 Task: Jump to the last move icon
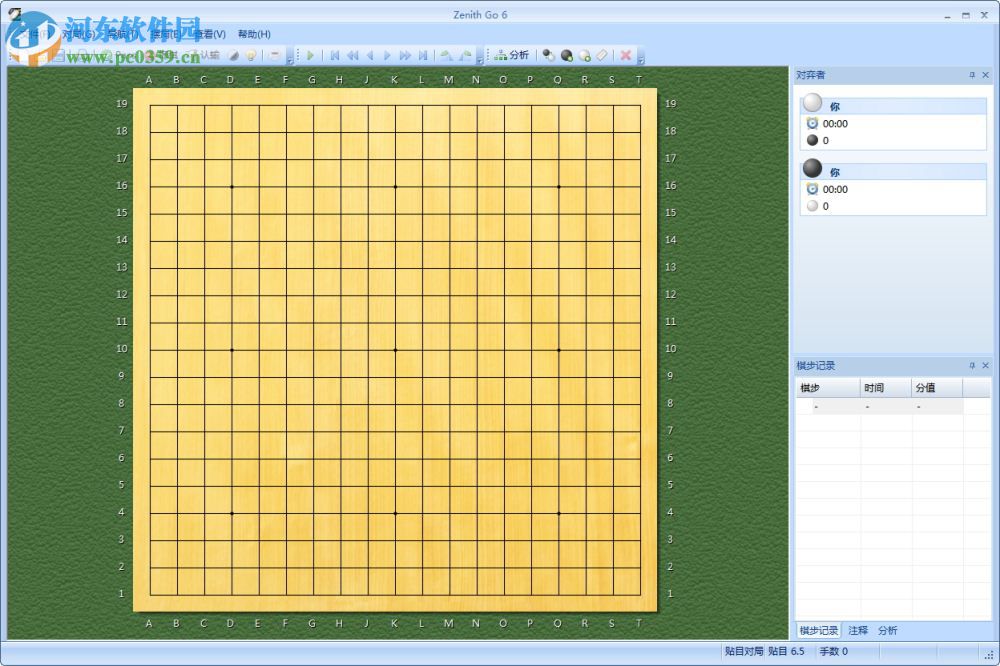(x=421, y=55)
